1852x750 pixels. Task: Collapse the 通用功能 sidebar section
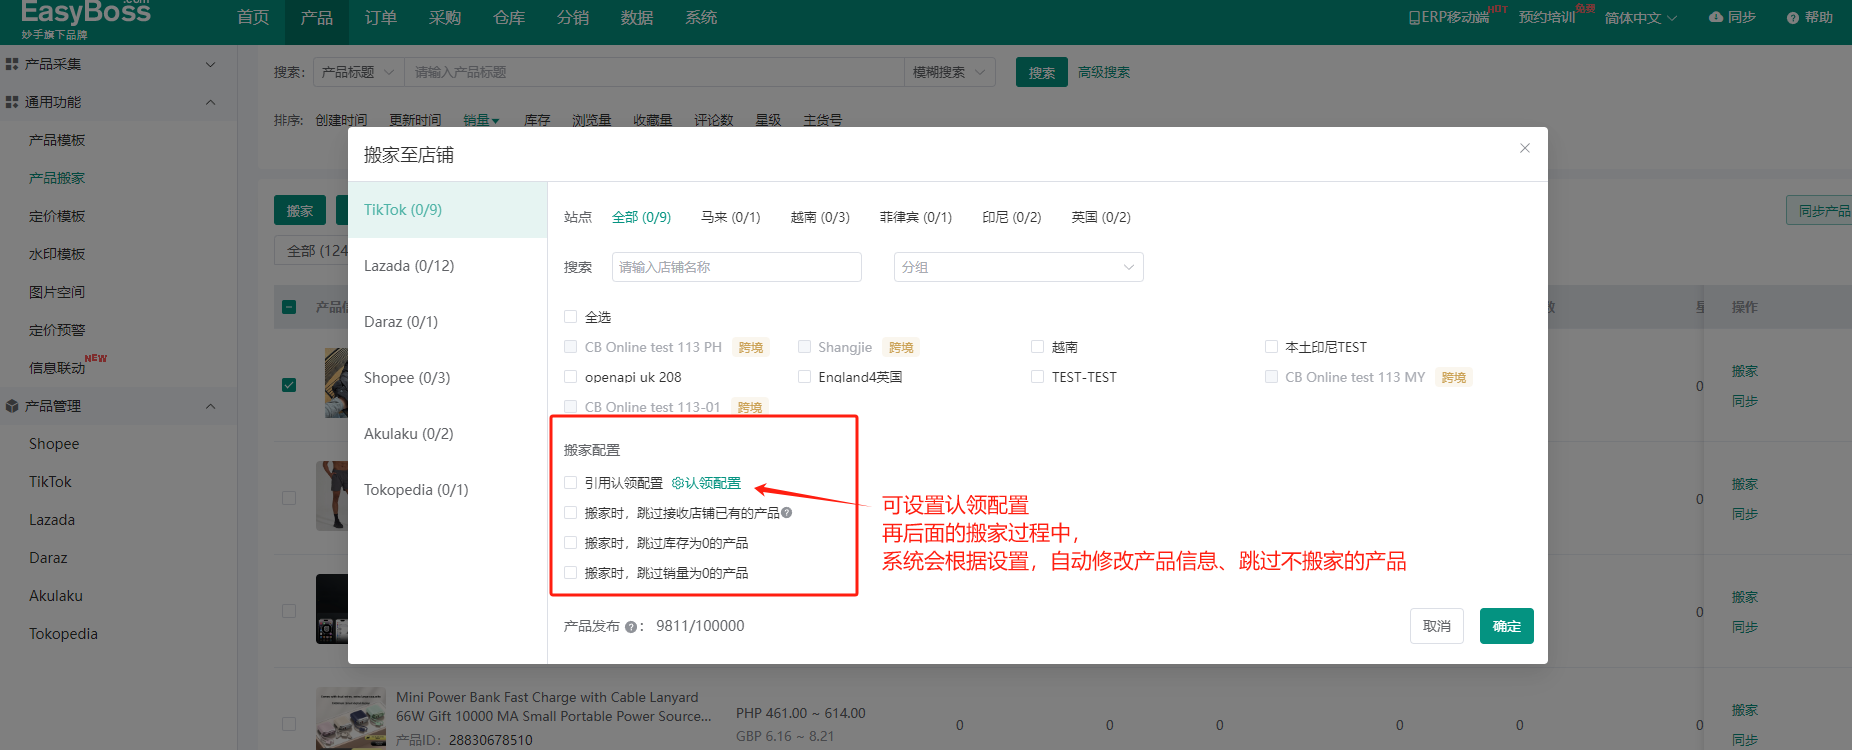tap(210, 102)
